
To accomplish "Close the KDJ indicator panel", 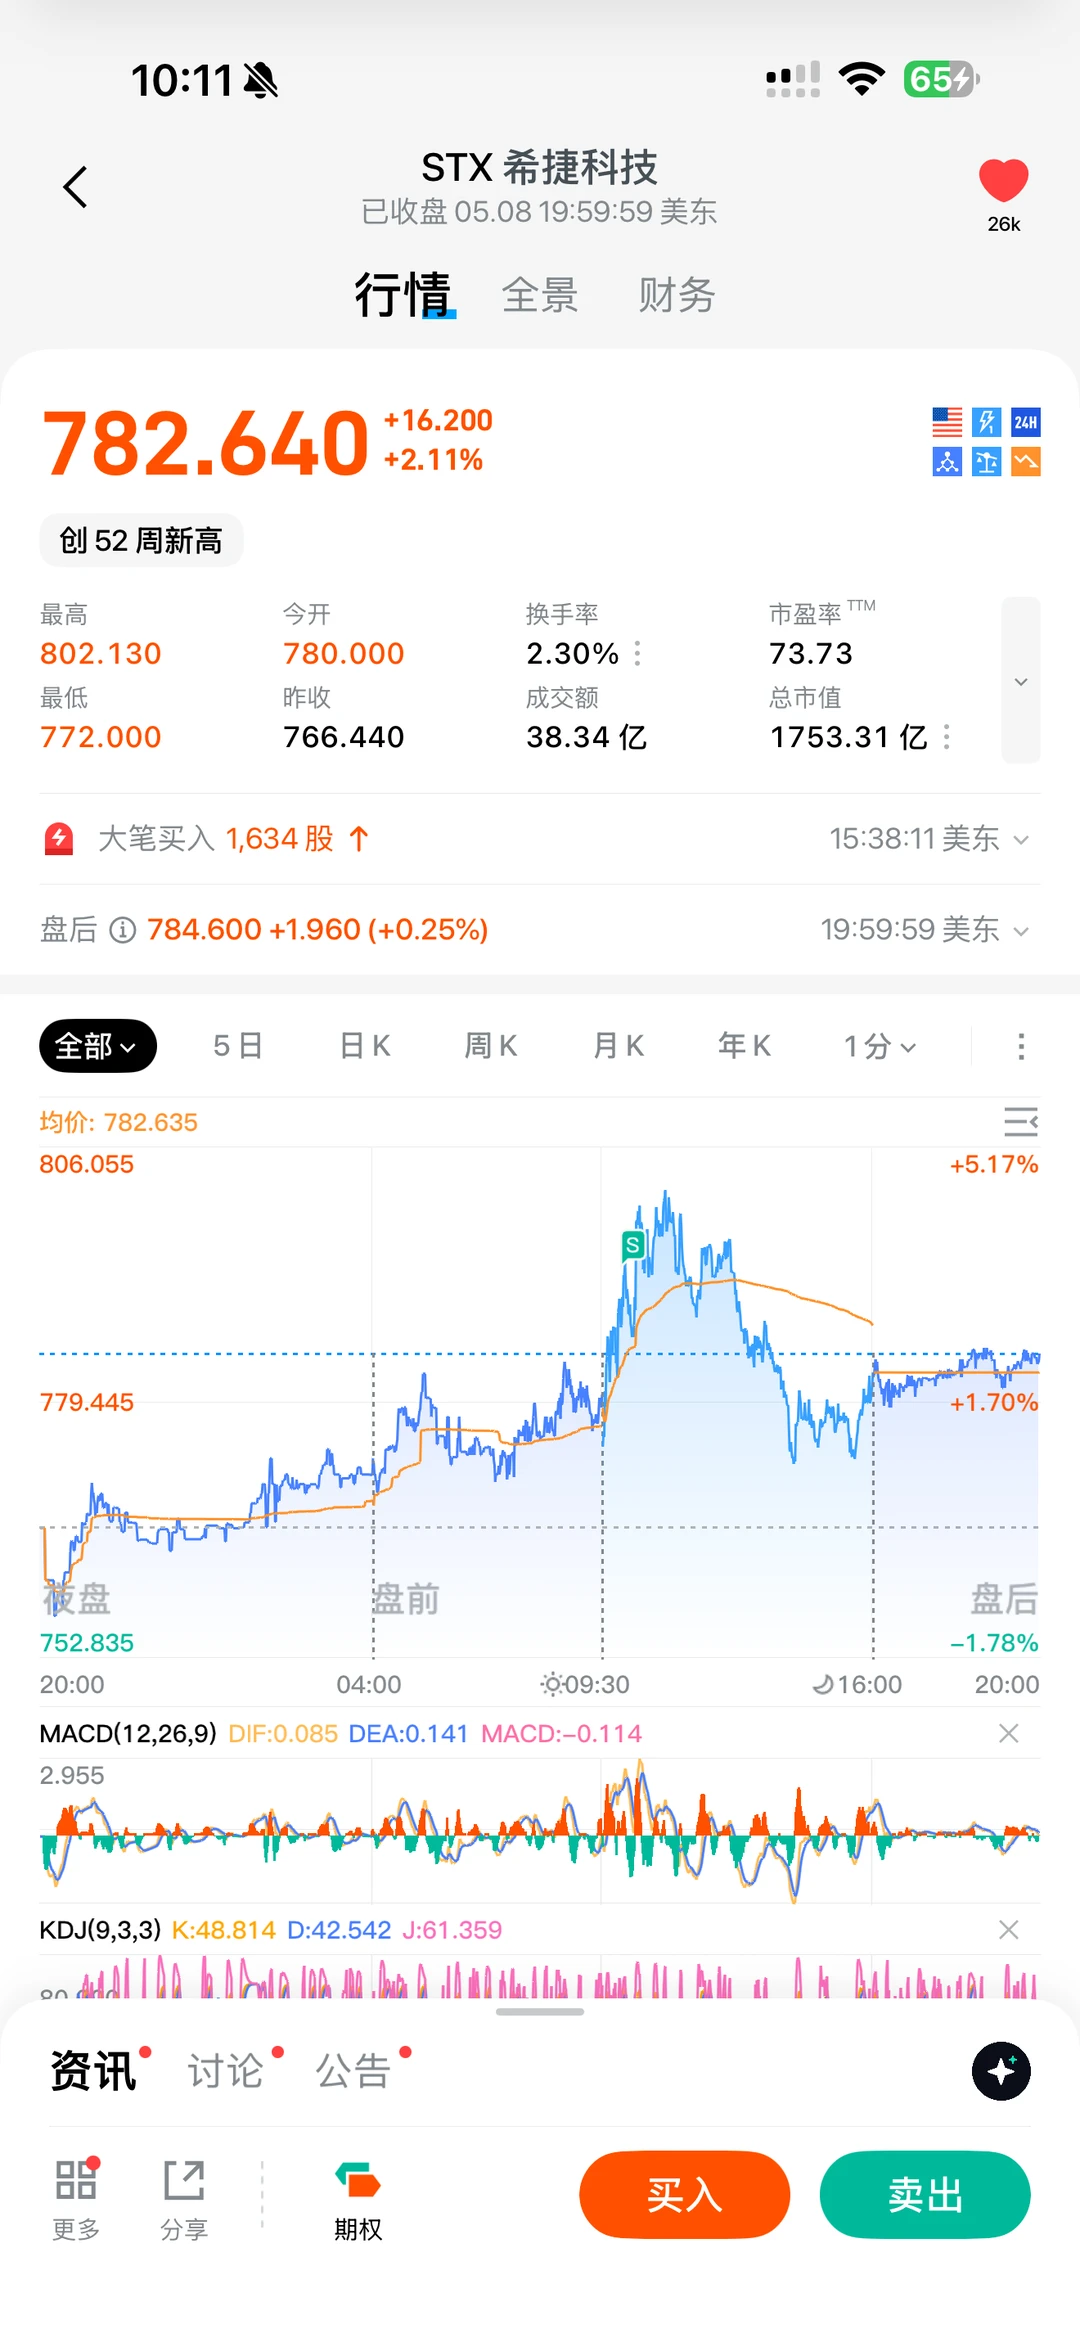I will [1009, 1929].
